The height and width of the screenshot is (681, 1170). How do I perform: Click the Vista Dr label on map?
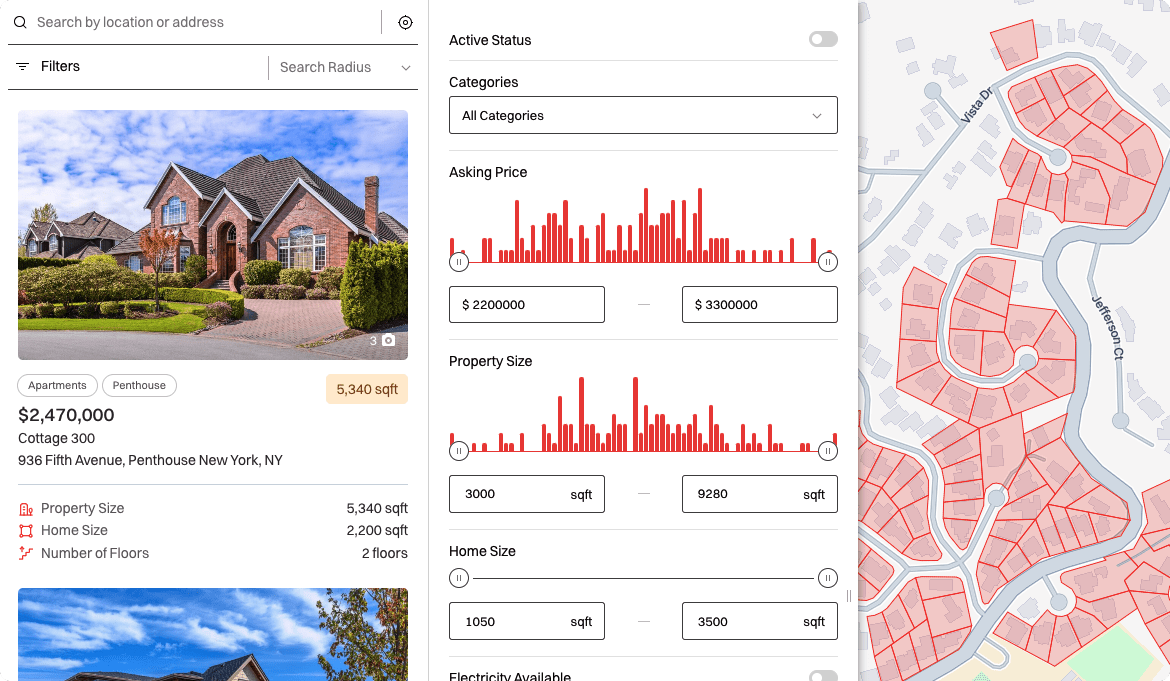(976, 105)
